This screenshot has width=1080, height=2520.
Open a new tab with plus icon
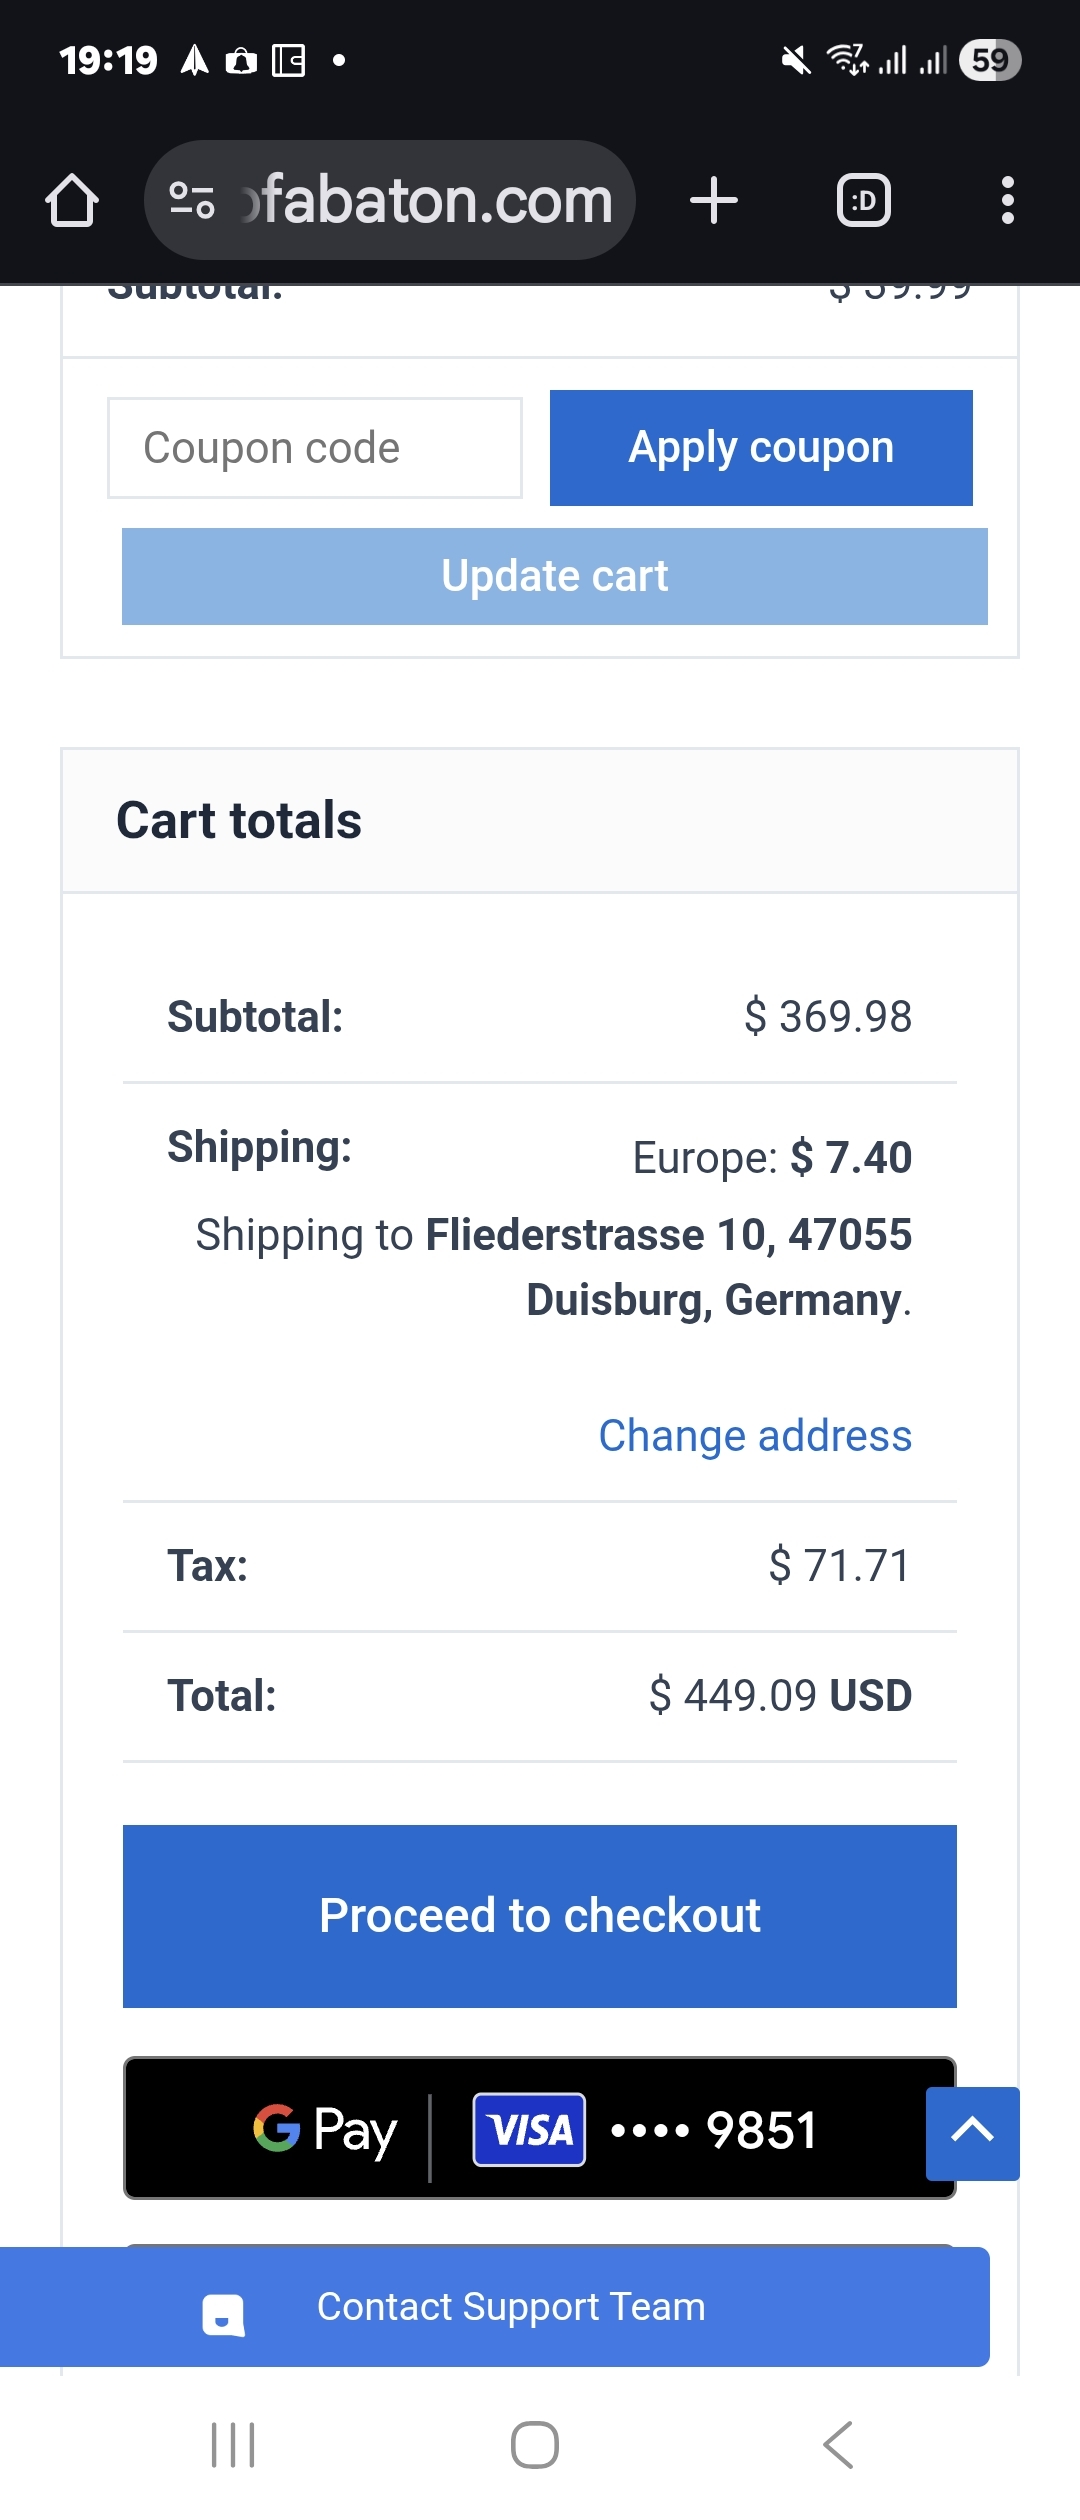(714, 200)
